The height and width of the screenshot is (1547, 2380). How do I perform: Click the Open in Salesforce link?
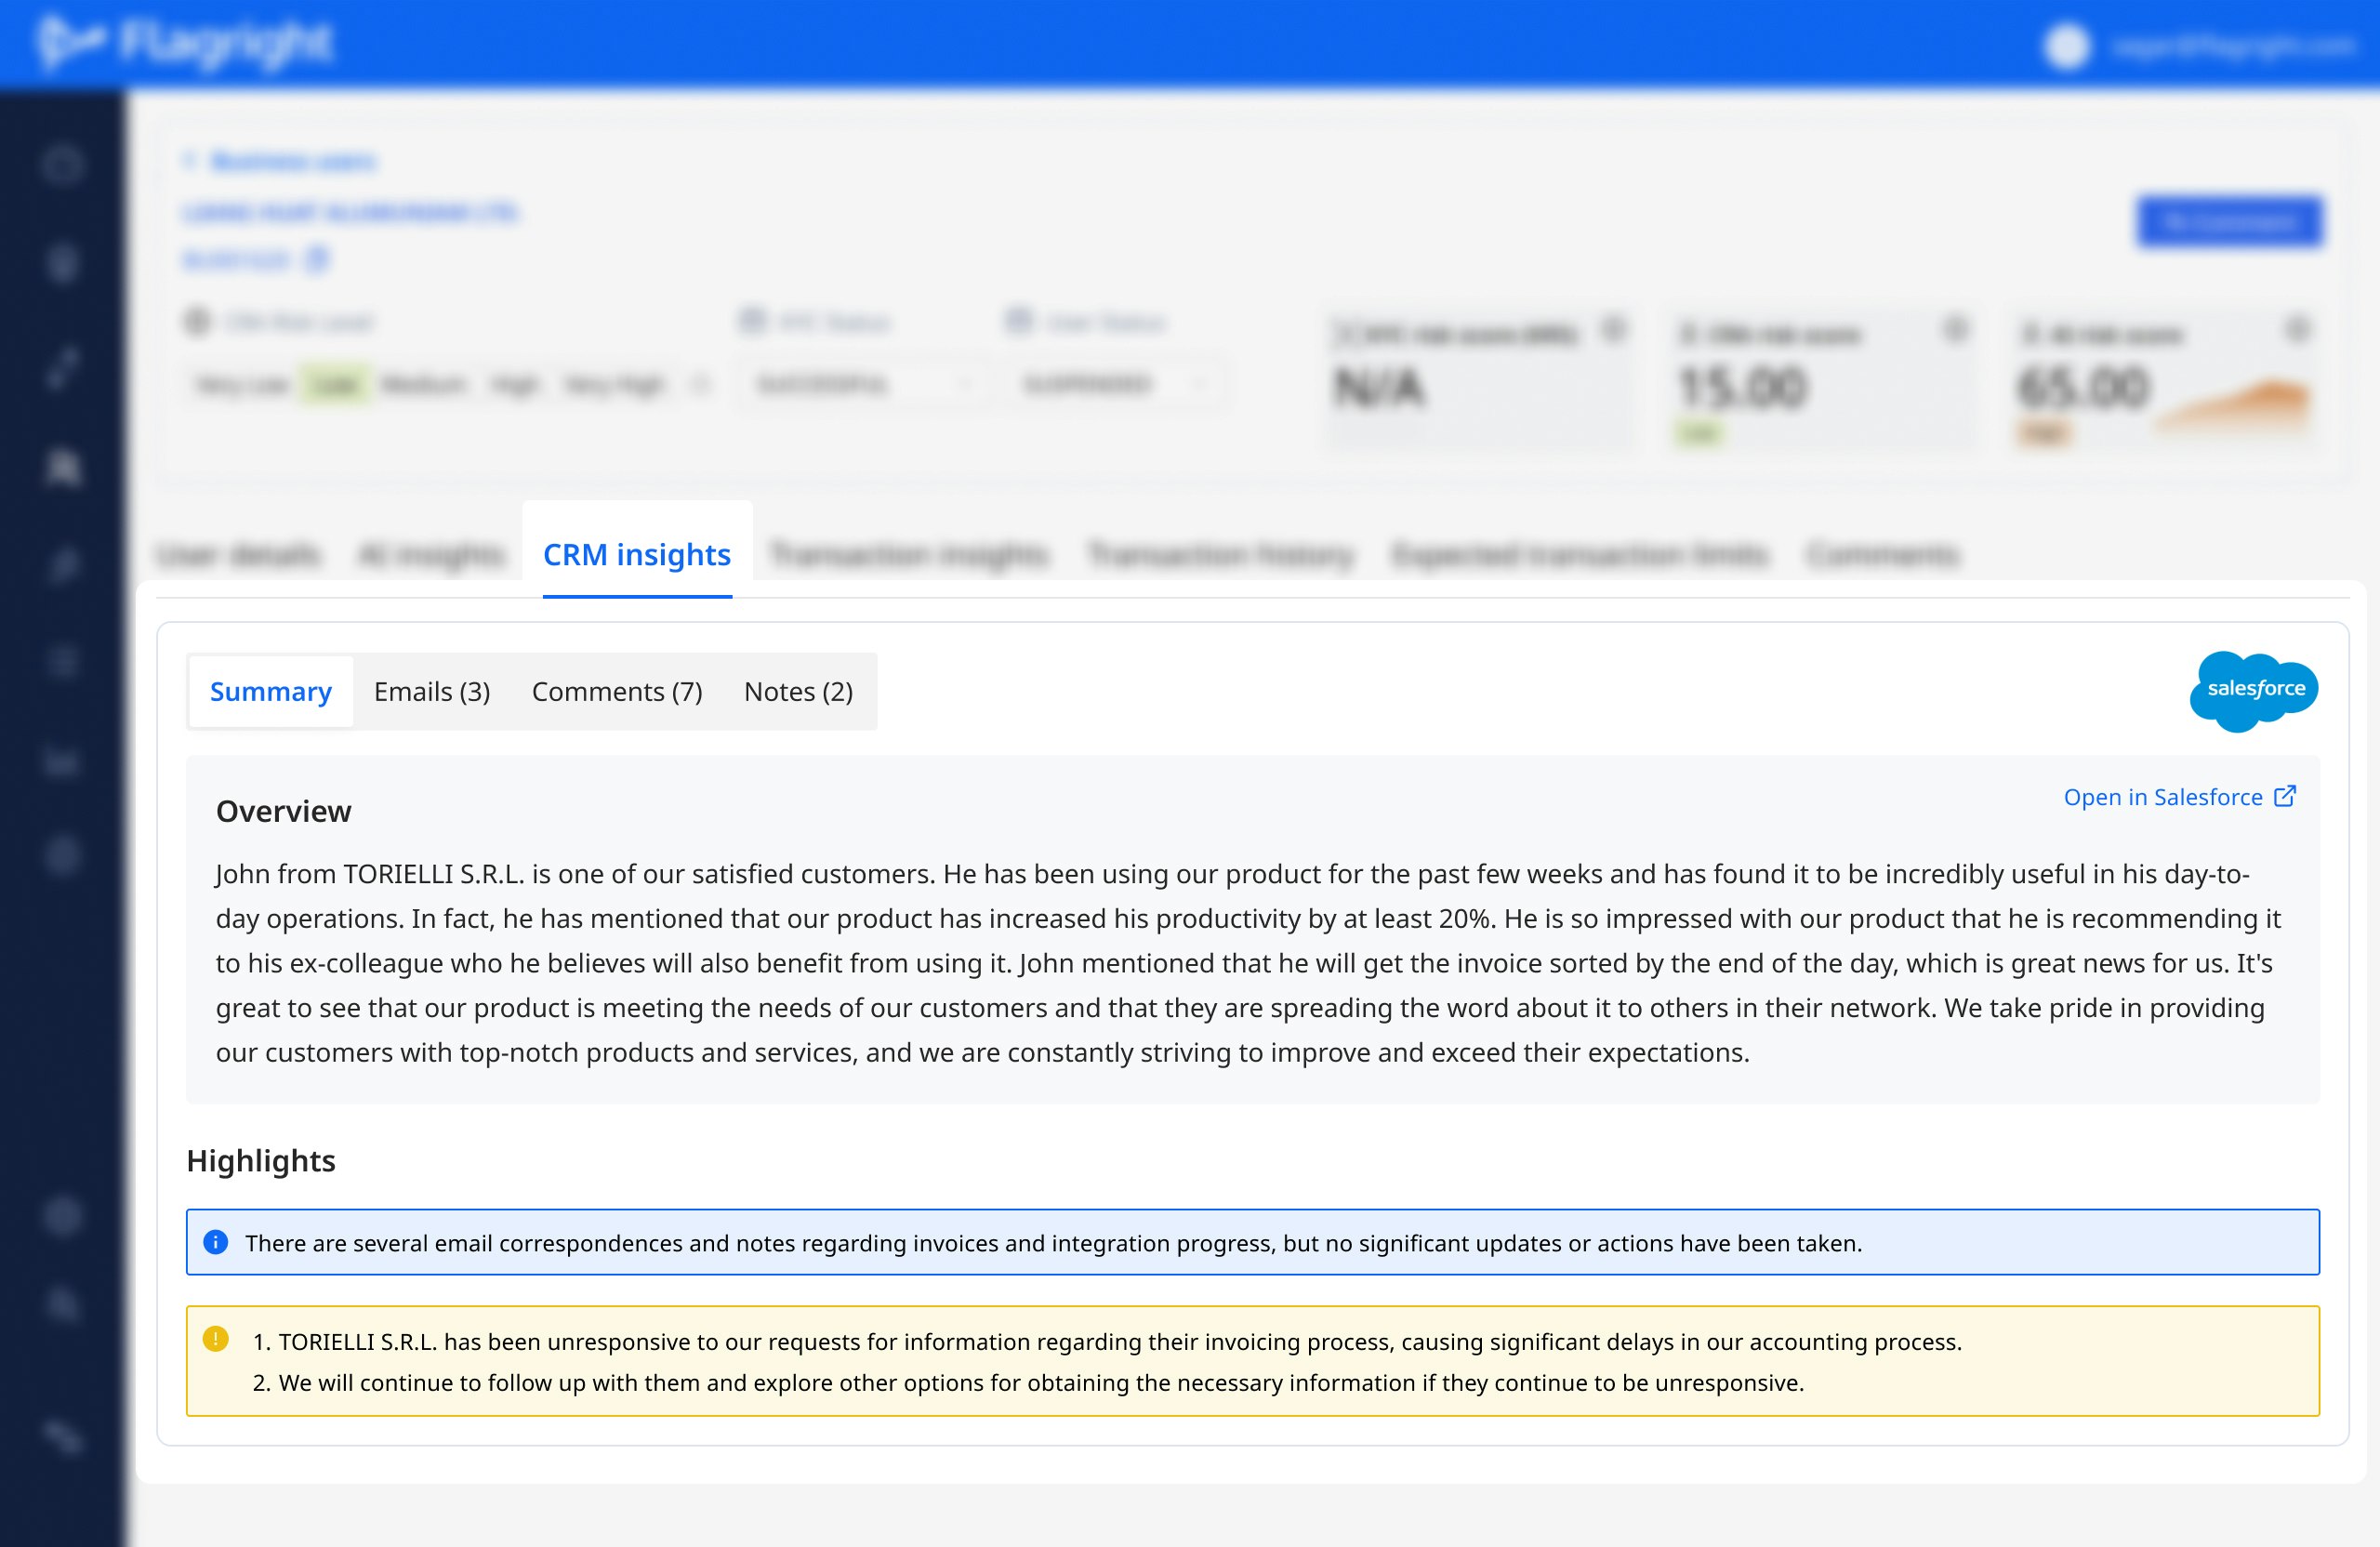[2162, 797]
